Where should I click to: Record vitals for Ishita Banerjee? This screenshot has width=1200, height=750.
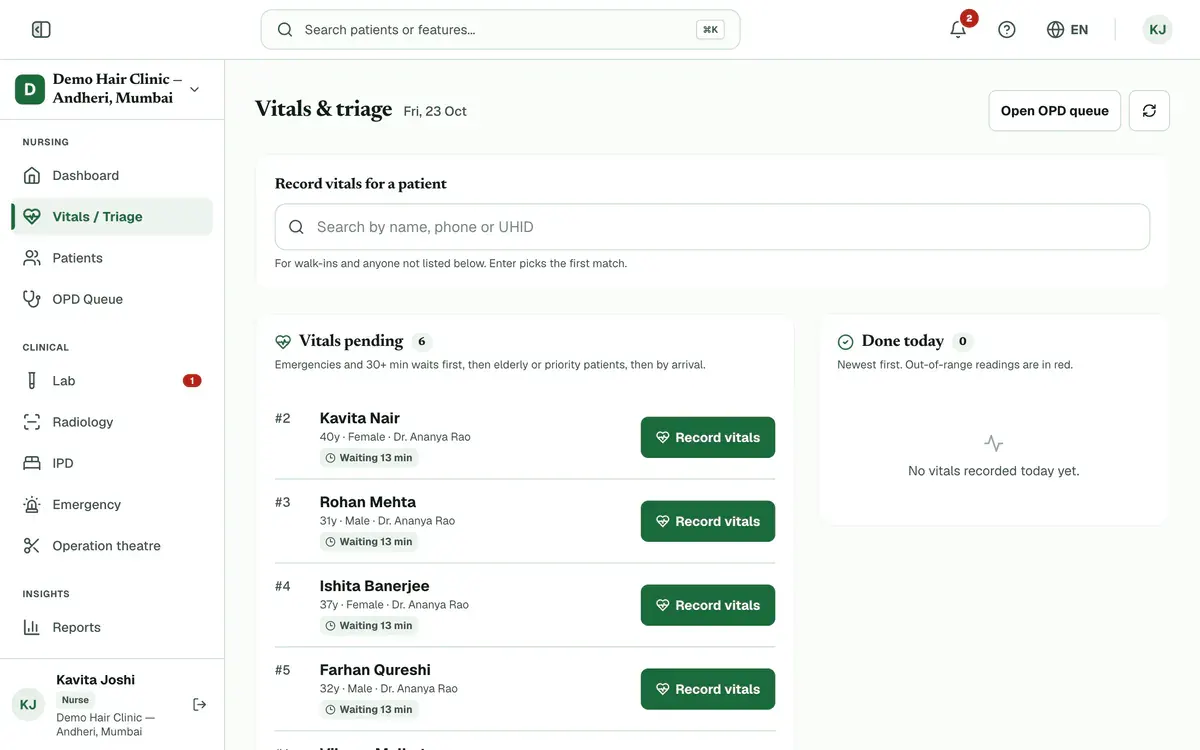click(708, 606)
